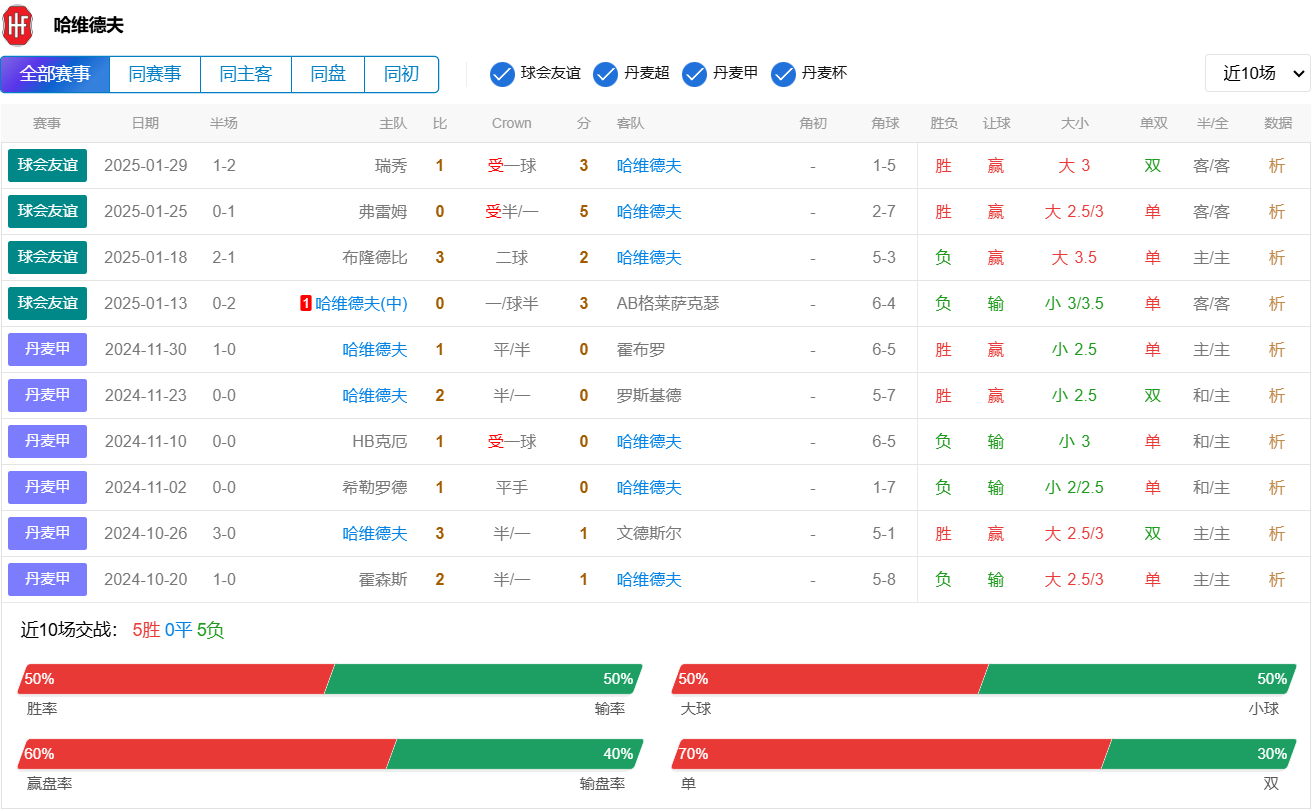Click away team 罗斯基德
Image resolution: width=1315 pixels, height=811 pixels.
[649, 395]
